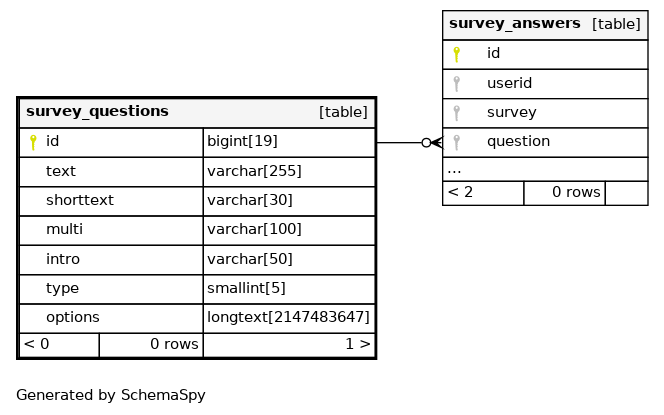Click the crow's foot relationship connector
Image resolution: width=664 pixels, height=415 pixels.
pos(432,143)
